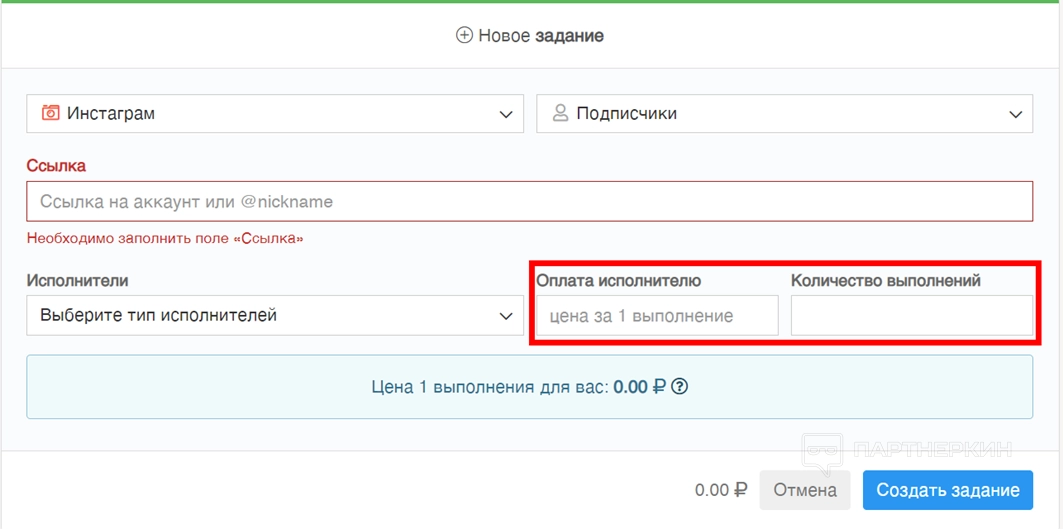Click the Создать задание button

coord(947,490)
